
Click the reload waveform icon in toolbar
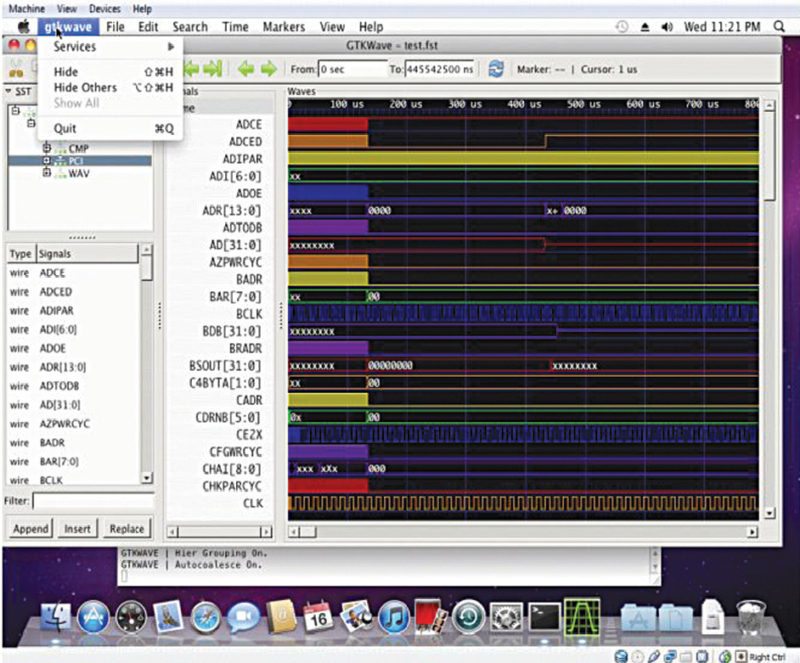pyautogui.click(x=495, y=69)
